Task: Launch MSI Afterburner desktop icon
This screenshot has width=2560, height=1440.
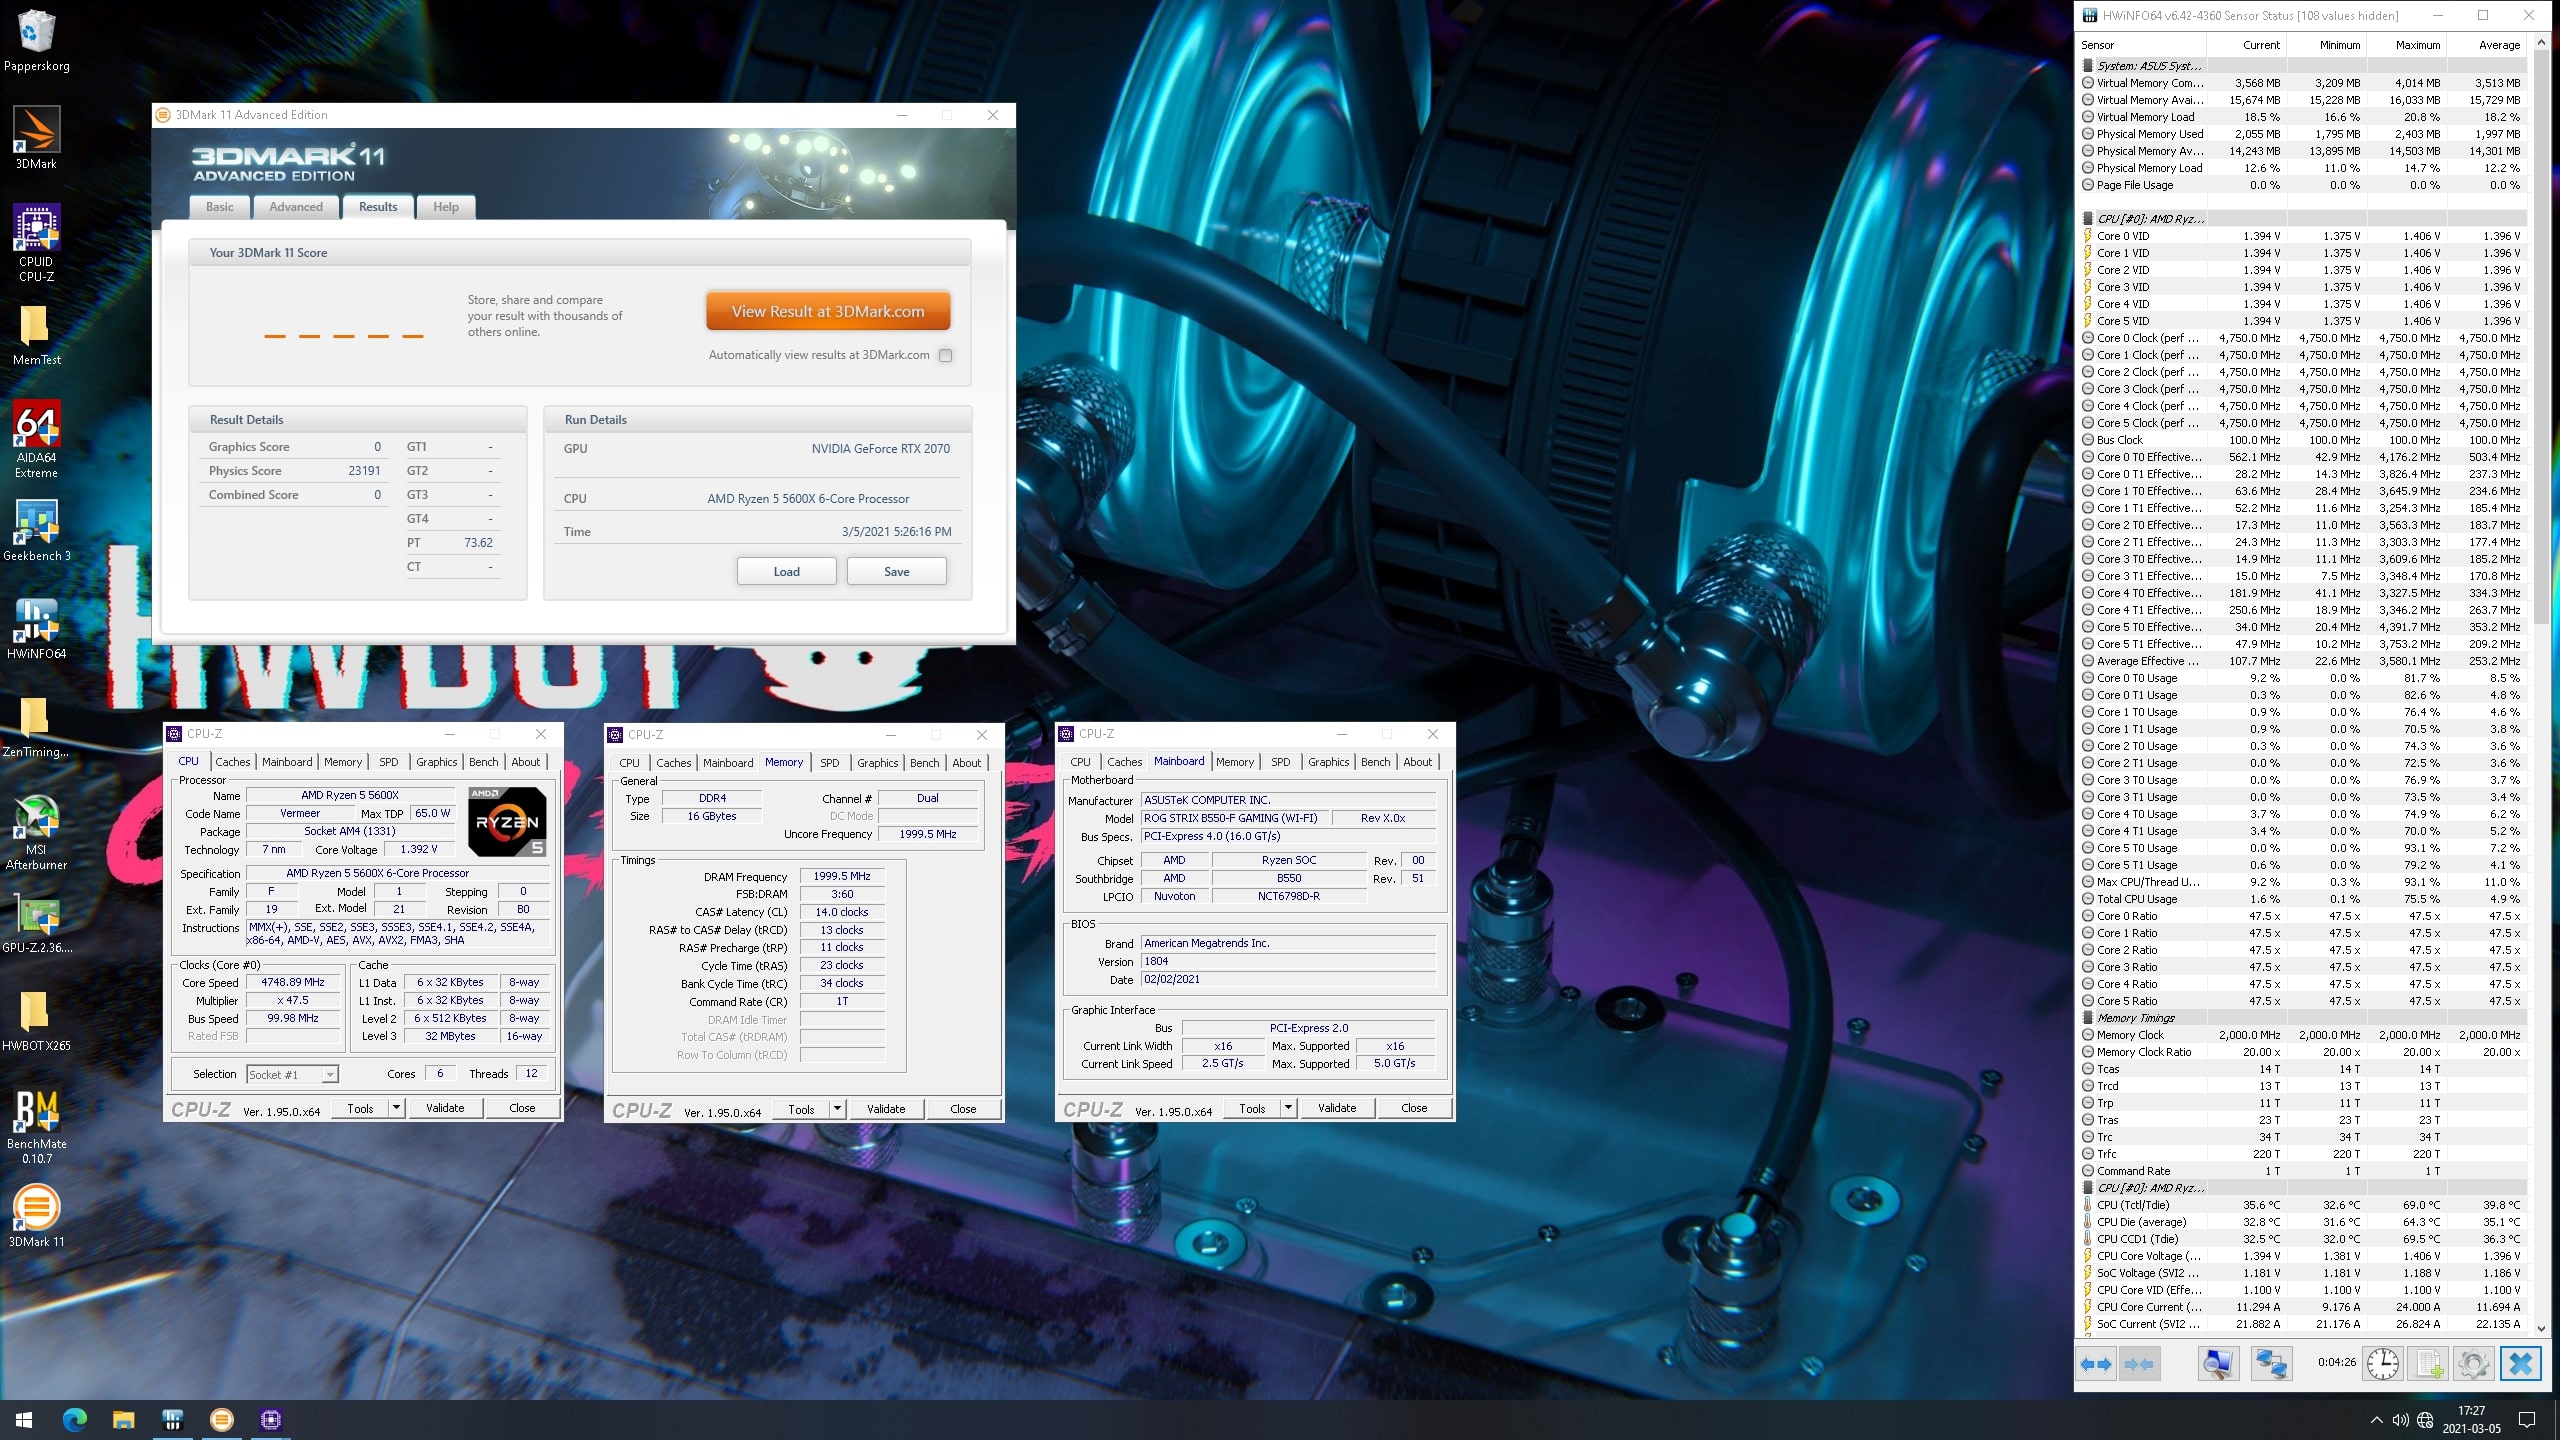Action: coord(36,832)
